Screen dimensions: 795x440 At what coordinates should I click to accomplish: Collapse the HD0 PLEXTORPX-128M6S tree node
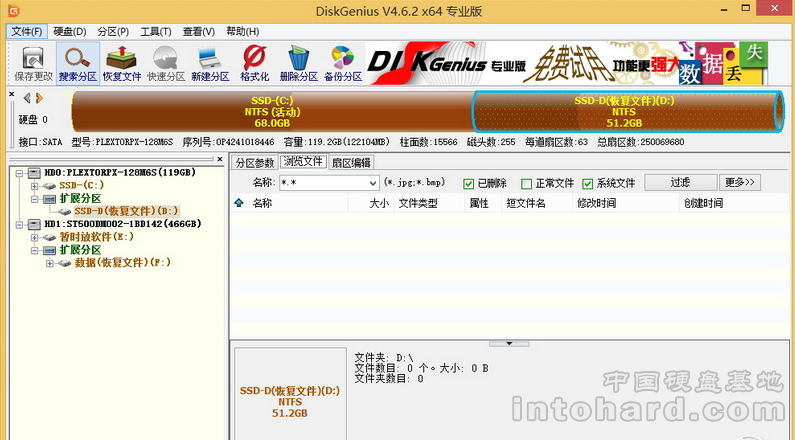[19, 173]
